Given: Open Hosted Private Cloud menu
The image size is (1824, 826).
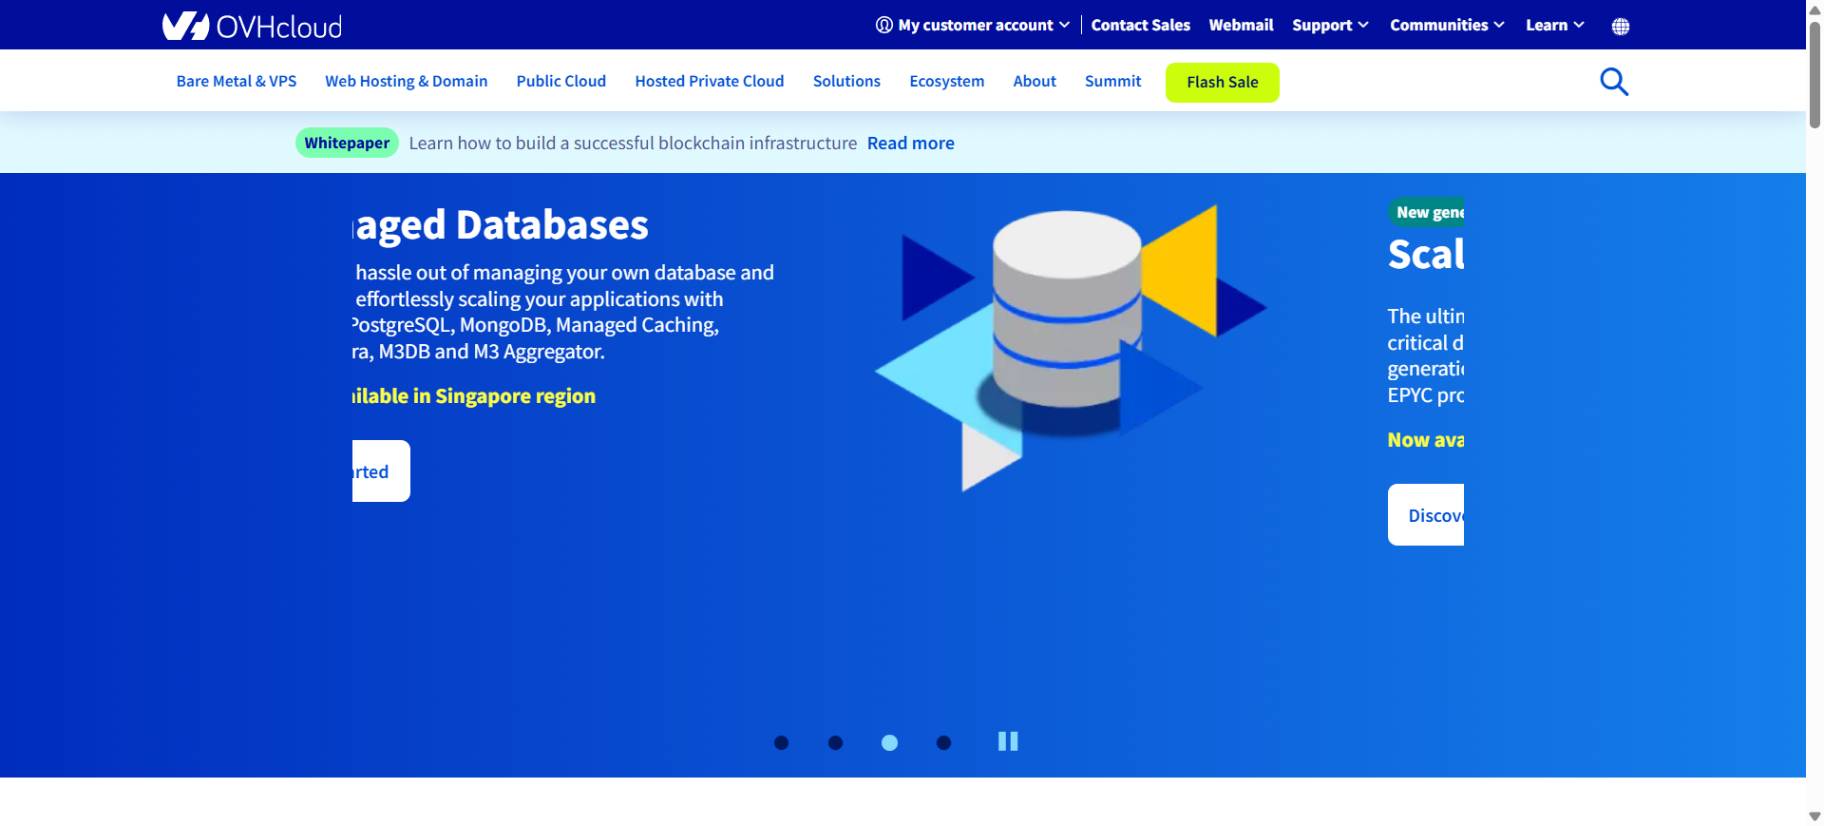Looking at the screenshot, I should point(709,81).
